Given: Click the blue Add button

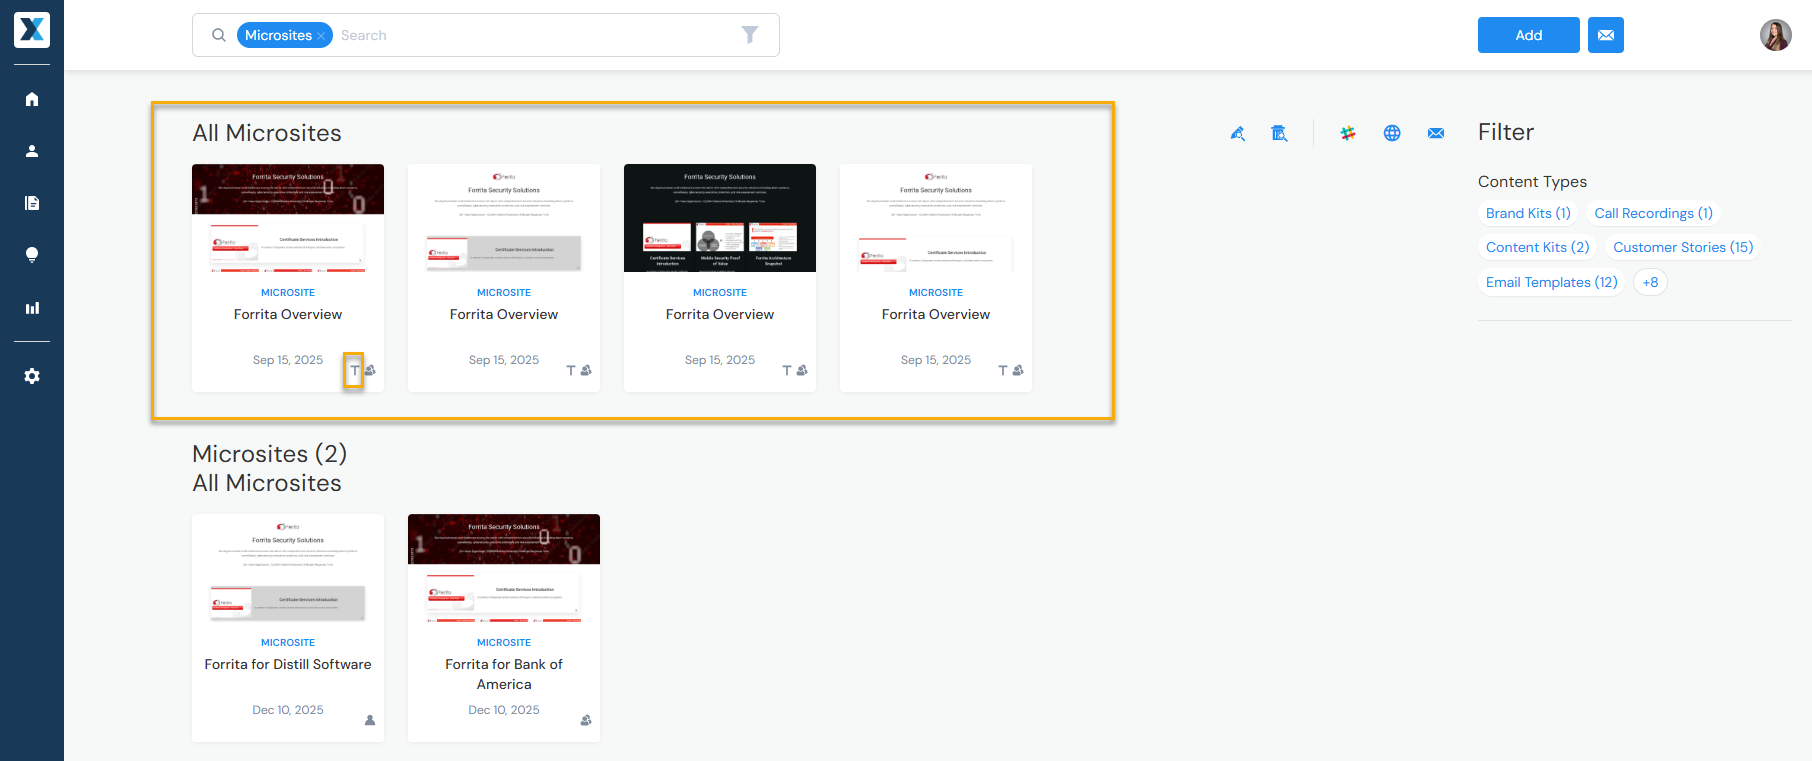Looking at the screenshot, I should point(1528,35).
